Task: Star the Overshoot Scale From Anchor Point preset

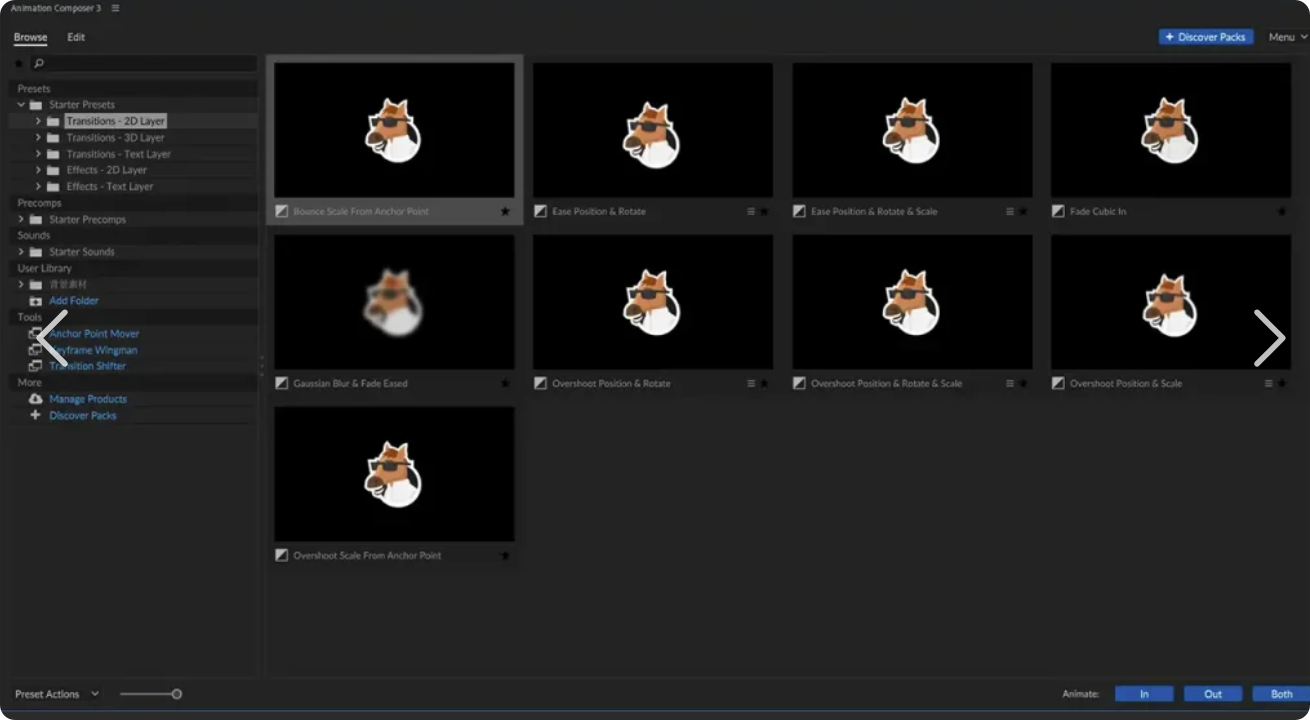Action: [x=505, y=556]
